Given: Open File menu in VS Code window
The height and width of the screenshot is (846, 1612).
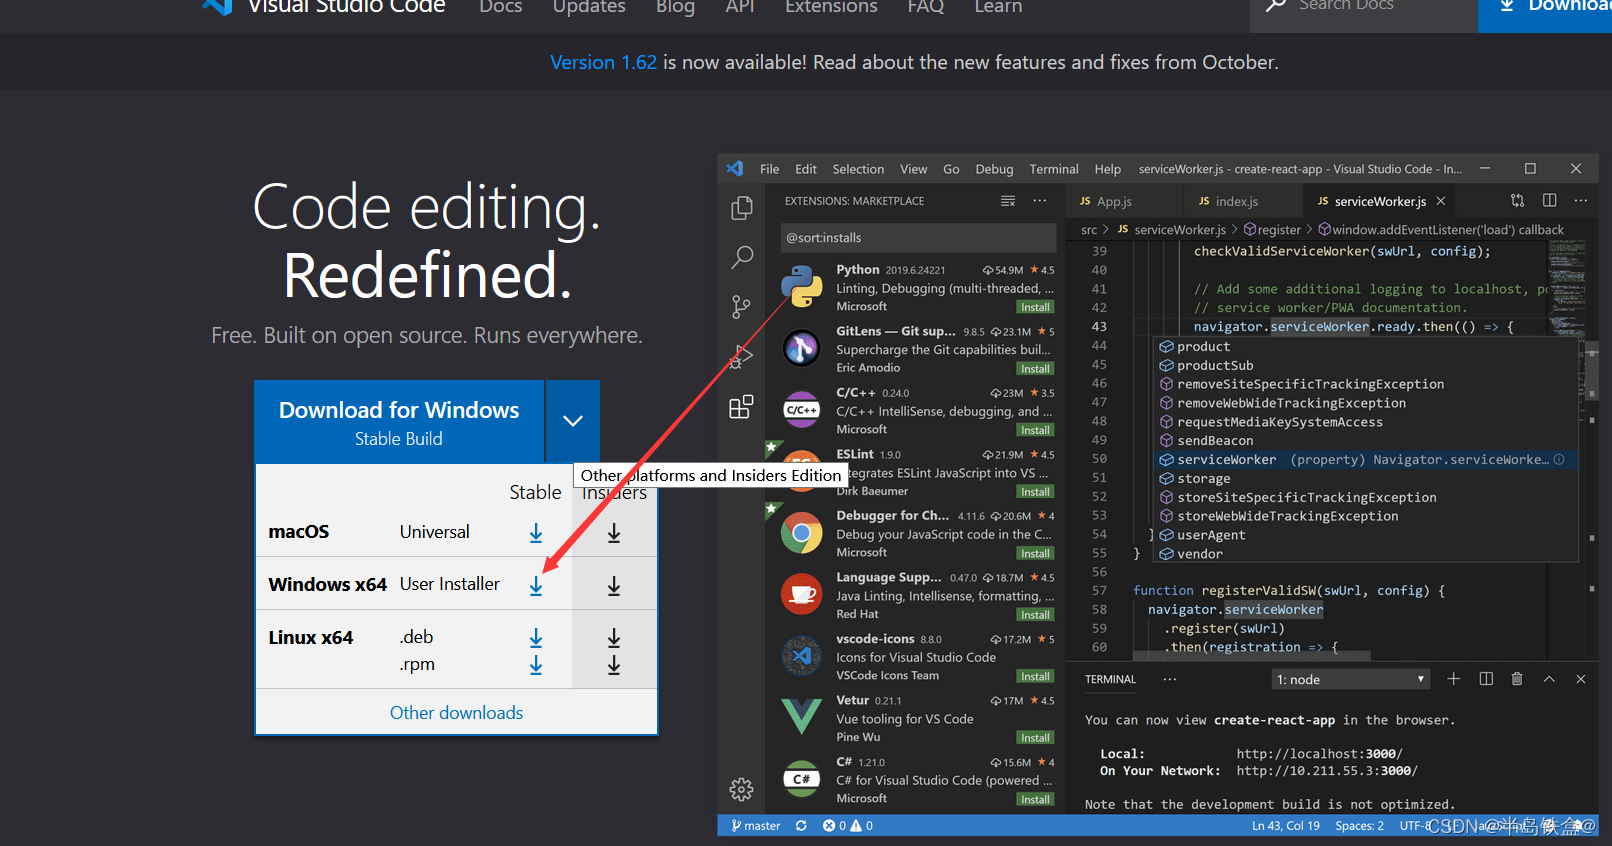Looking at the screenshot, I should 769,169.
